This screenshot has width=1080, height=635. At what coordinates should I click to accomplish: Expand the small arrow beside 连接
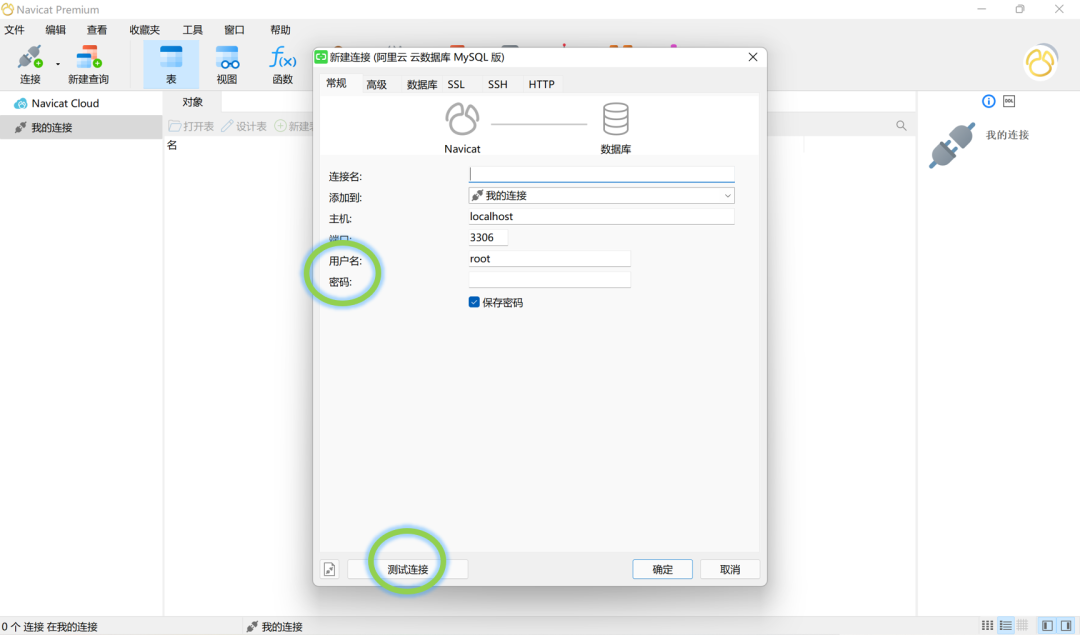[x=58, y=65]
